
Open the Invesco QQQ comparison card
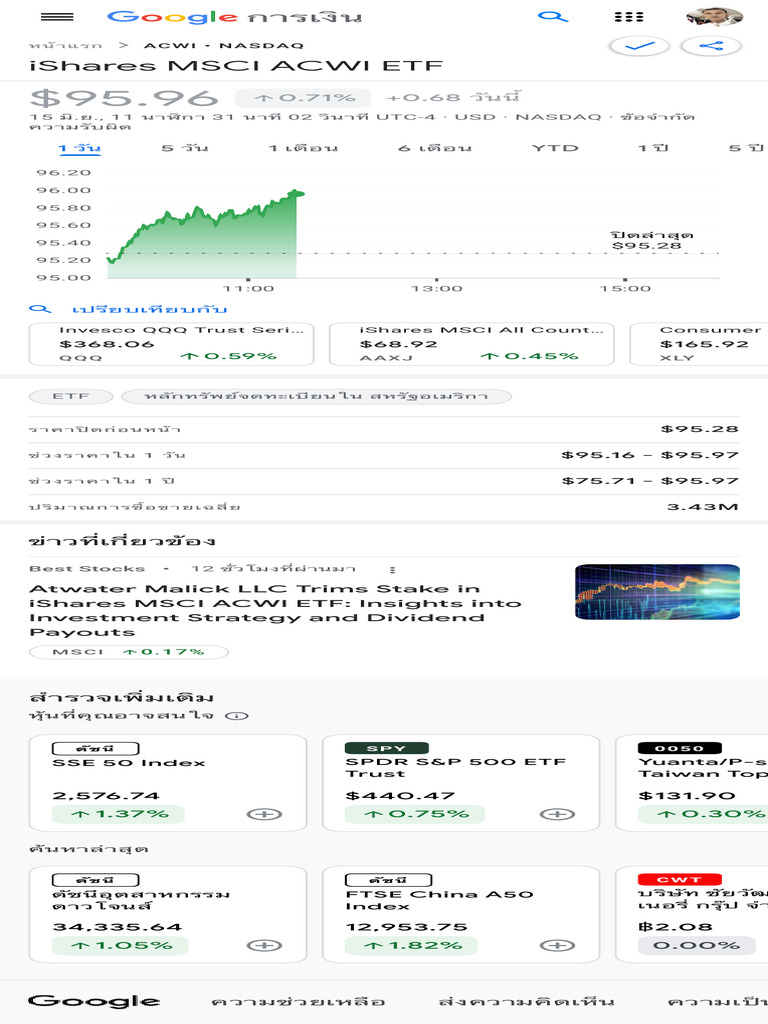click(x=171, y=344)
